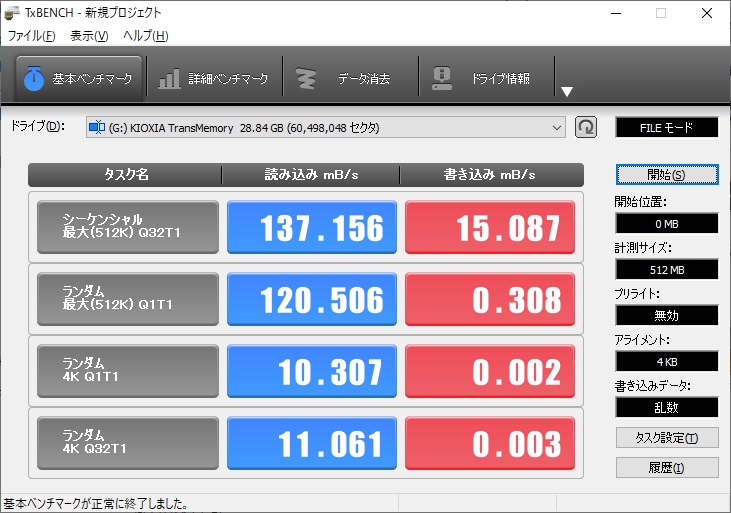Click the status bar completion message

[x=96, y=504]
